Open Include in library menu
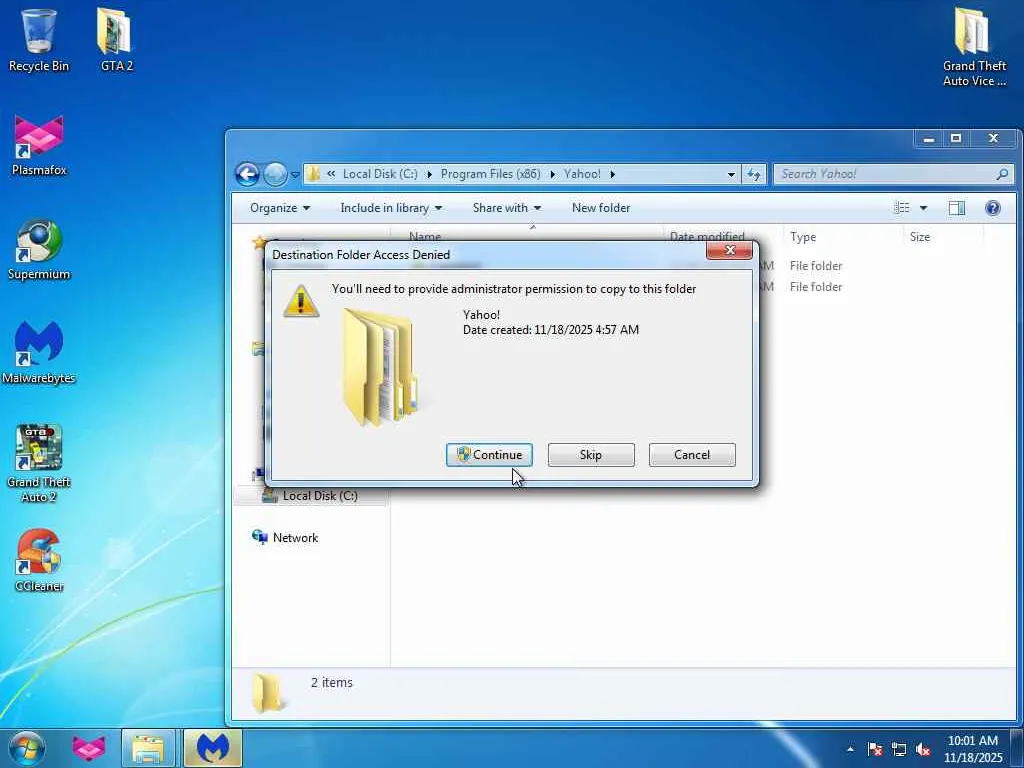Image resolution: width=1024 pixels, height=768 pixels. [x=391, y=208]
